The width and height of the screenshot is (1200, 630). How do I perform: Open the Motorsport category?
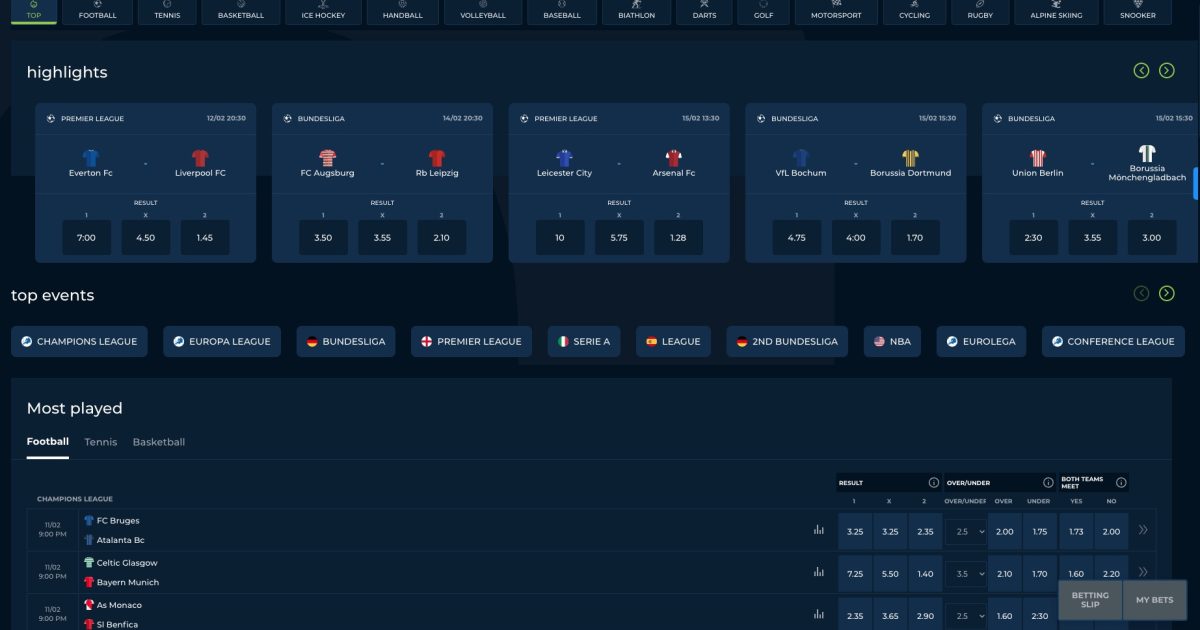(x=836, y=12)
